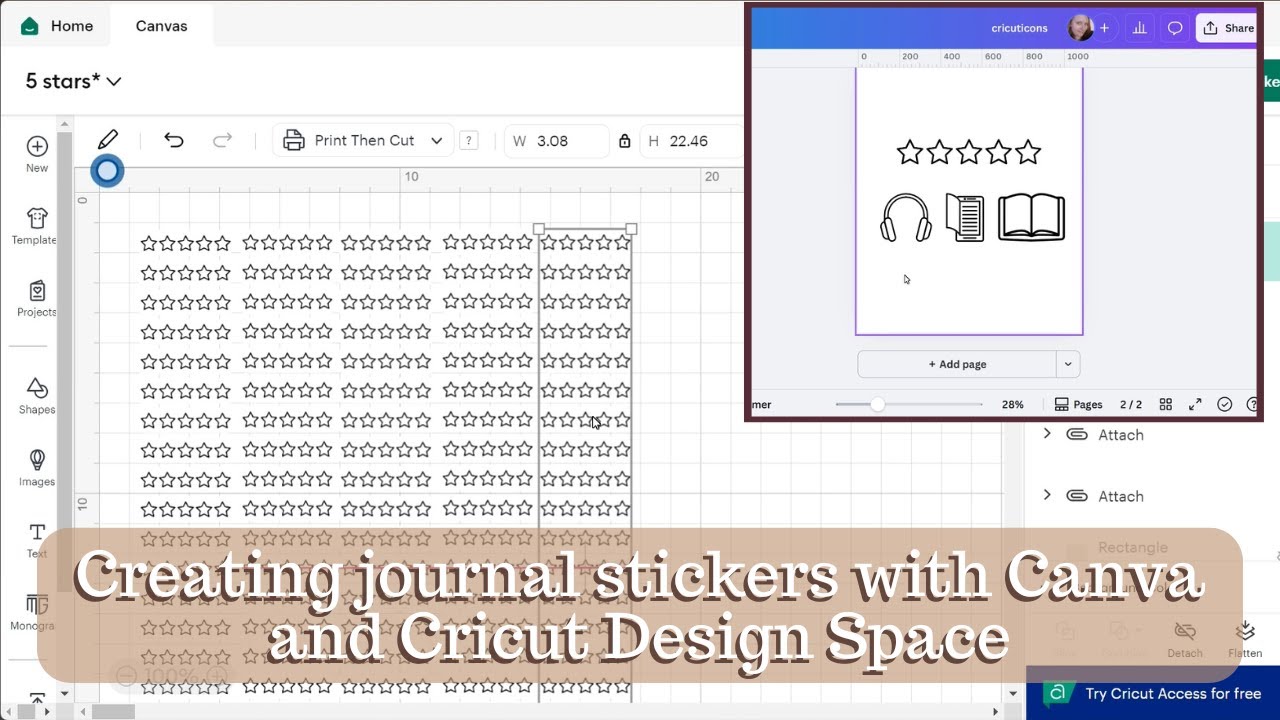Click the cricuticons project name in Canva

[x=1019, y=28]
